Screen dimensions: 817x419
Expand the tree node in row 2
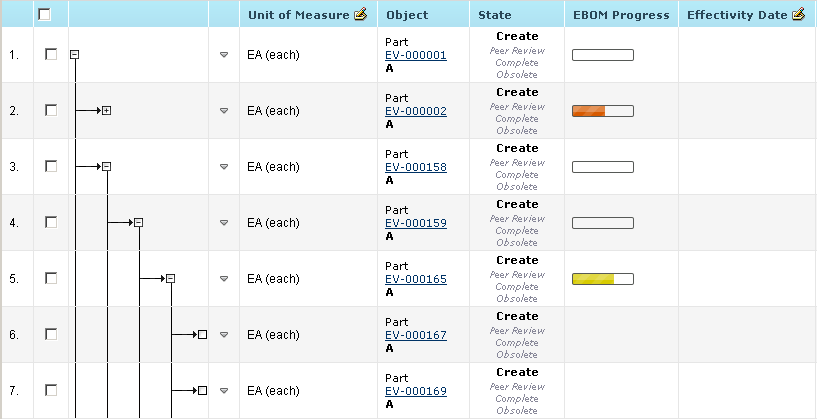click(106, 111)
